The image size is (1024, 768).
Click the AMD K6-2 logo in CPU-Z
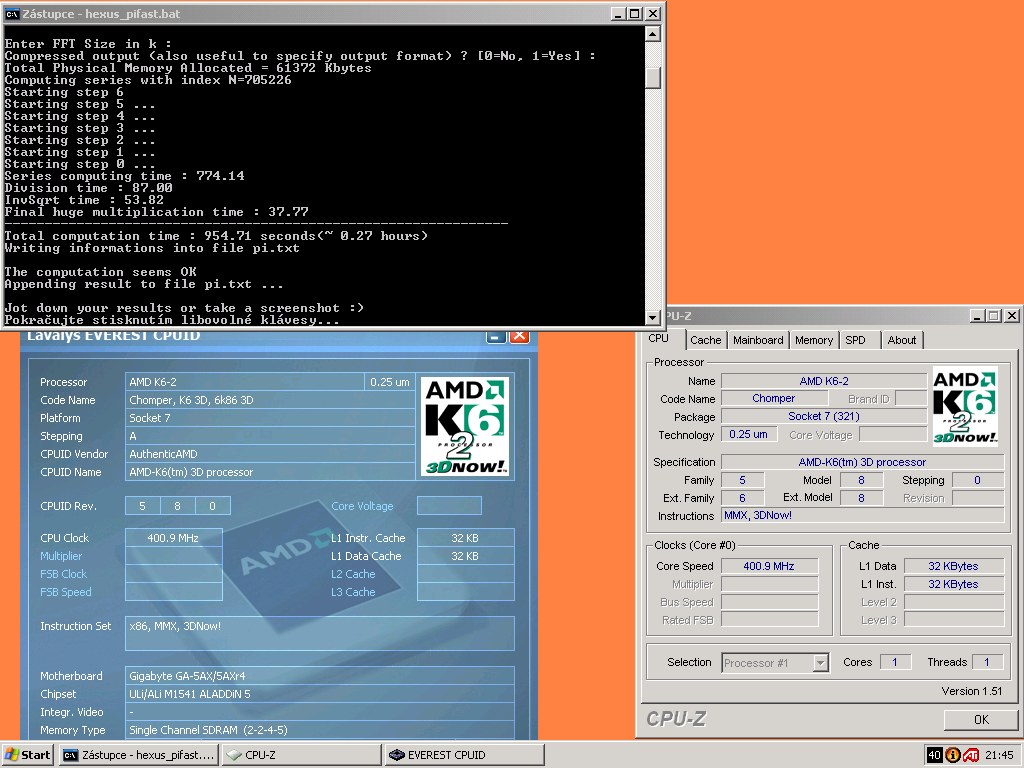coord(965,406)
